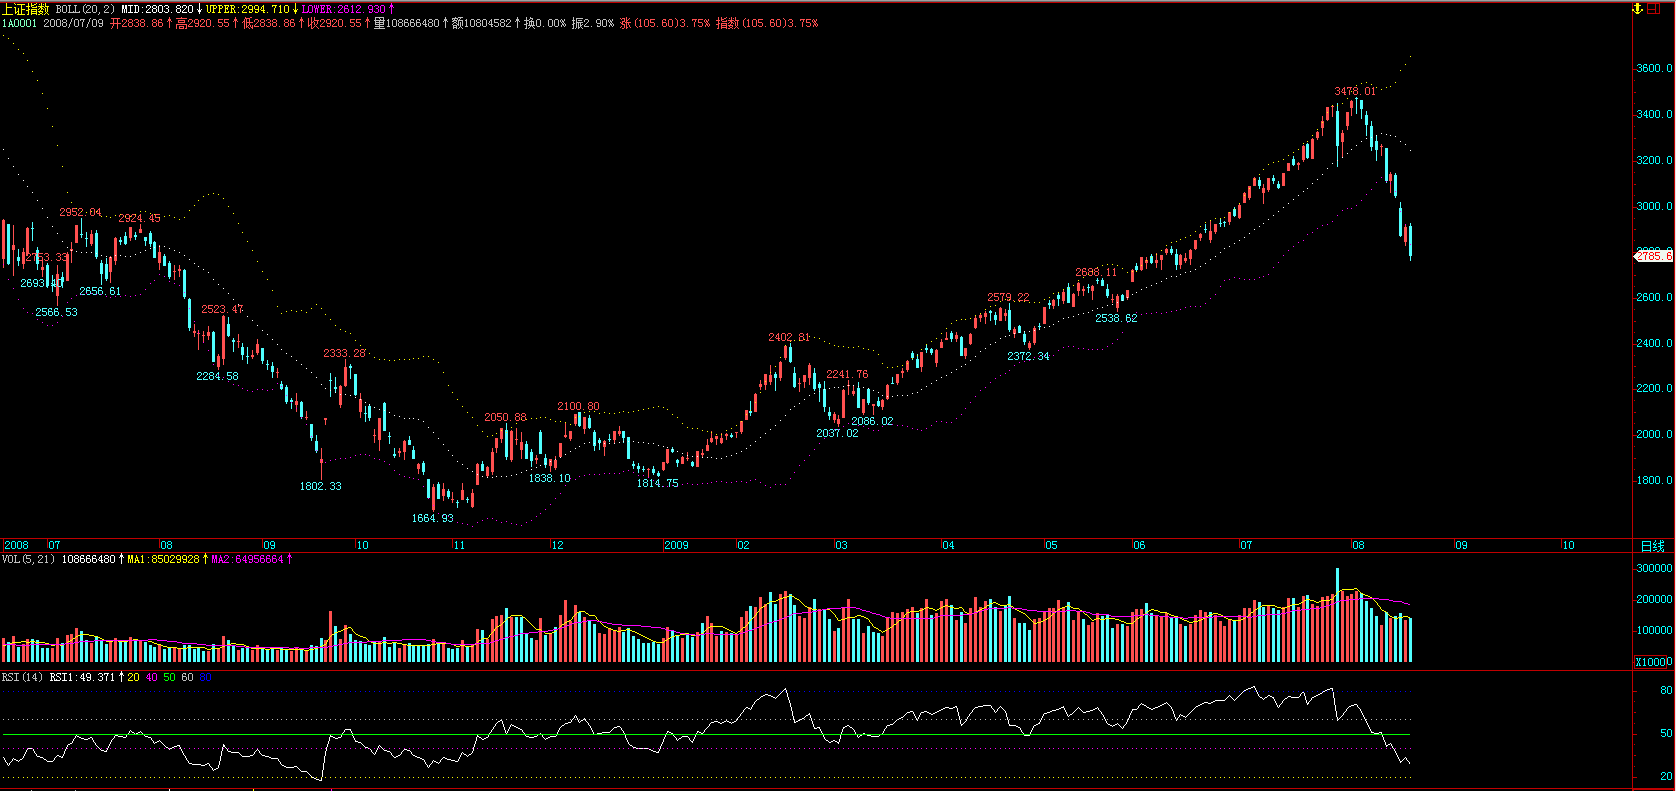Click the 2100.80 high price label

(578, 407)
